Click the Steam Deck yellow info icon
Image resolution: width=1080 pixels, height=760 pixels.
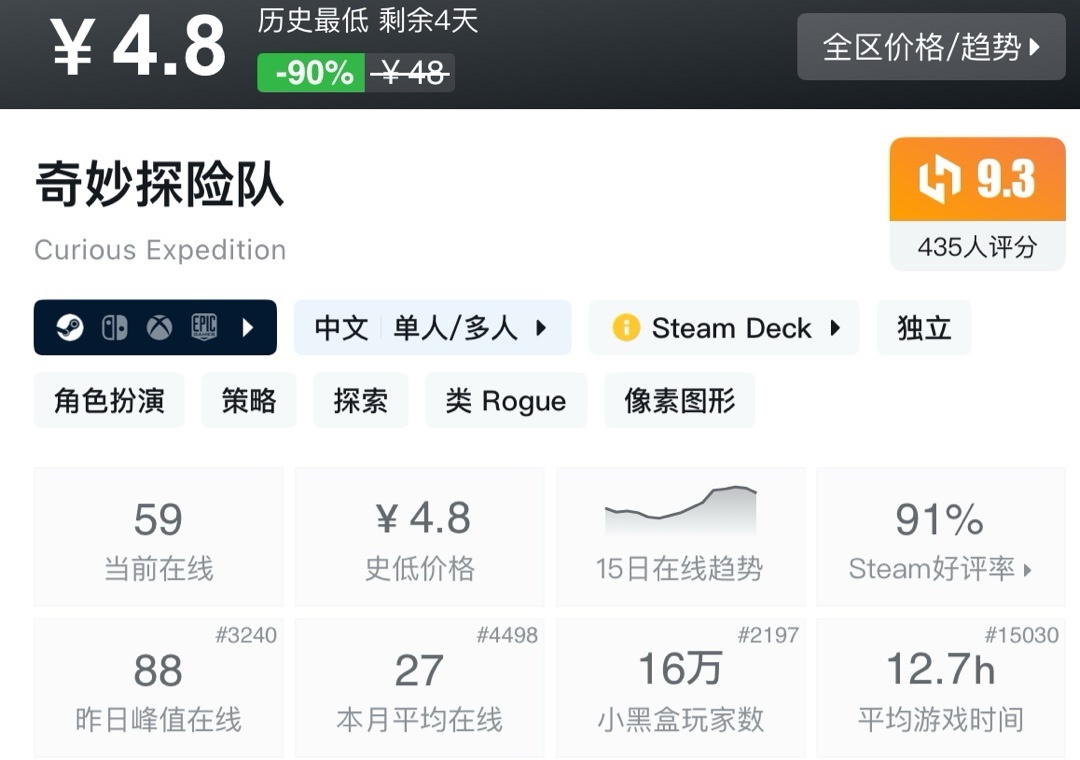click(626, 328)
